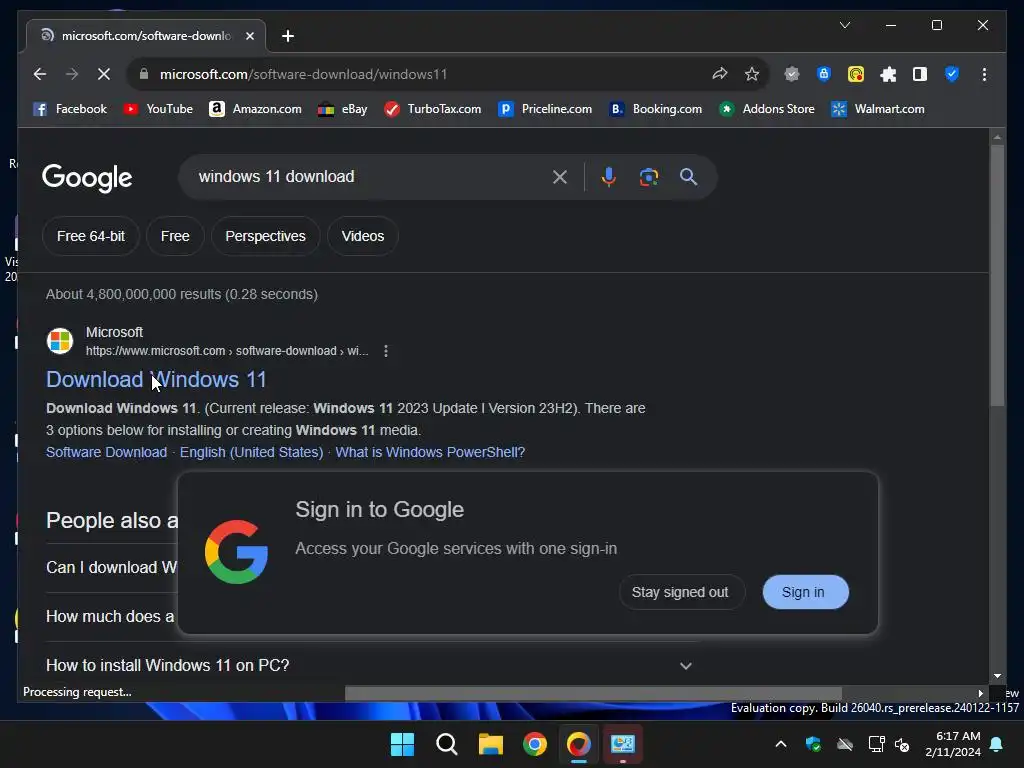Expand the How much does a question
Screen dimensions: 1024x768
(x=111, y=616)
